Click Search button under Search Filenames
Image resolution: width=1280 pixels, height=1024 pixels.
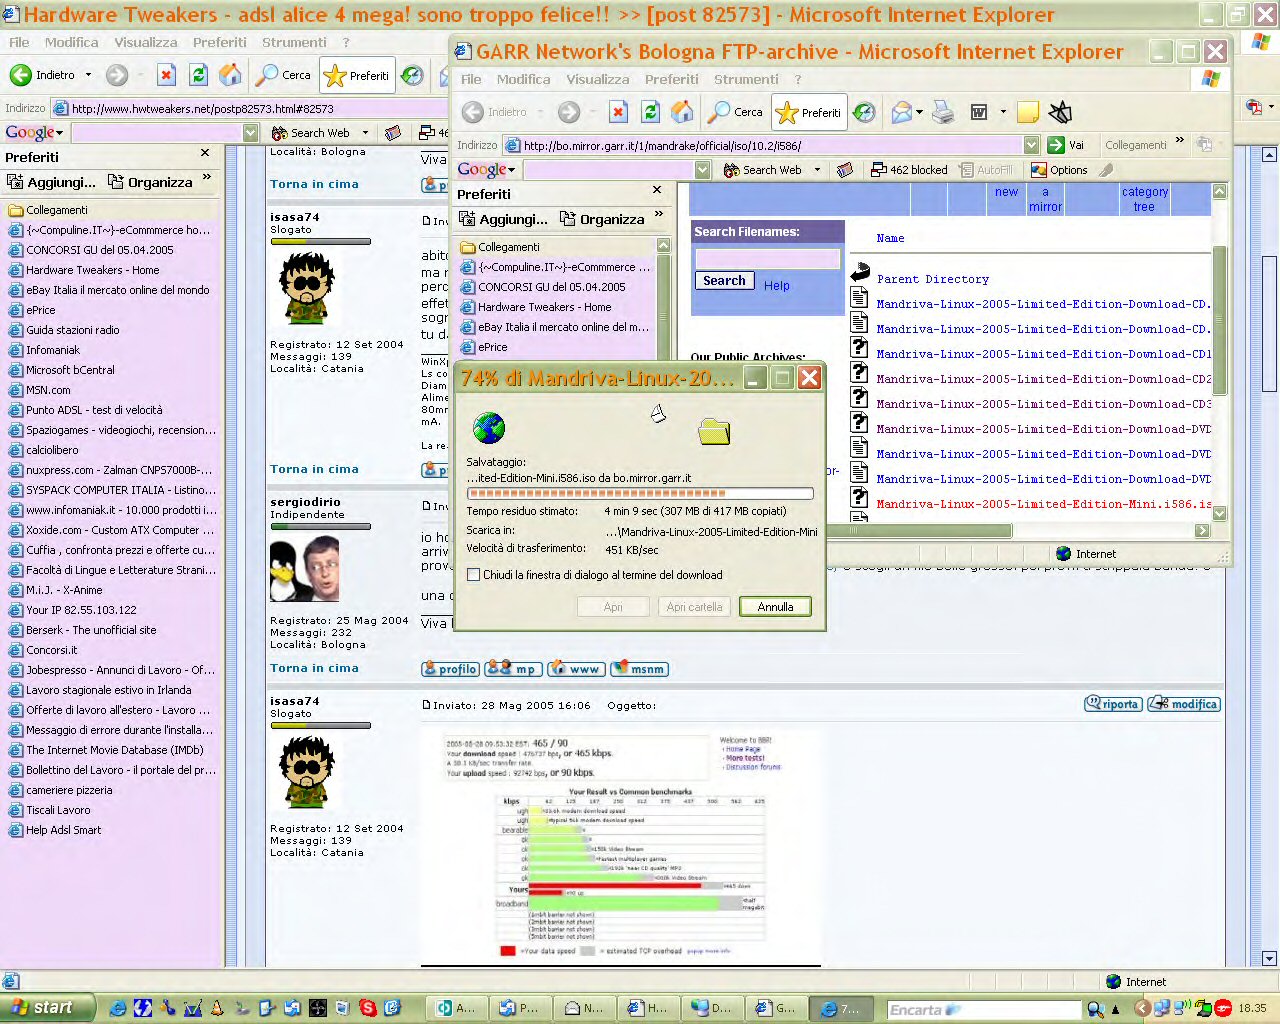tap(724, 281)
